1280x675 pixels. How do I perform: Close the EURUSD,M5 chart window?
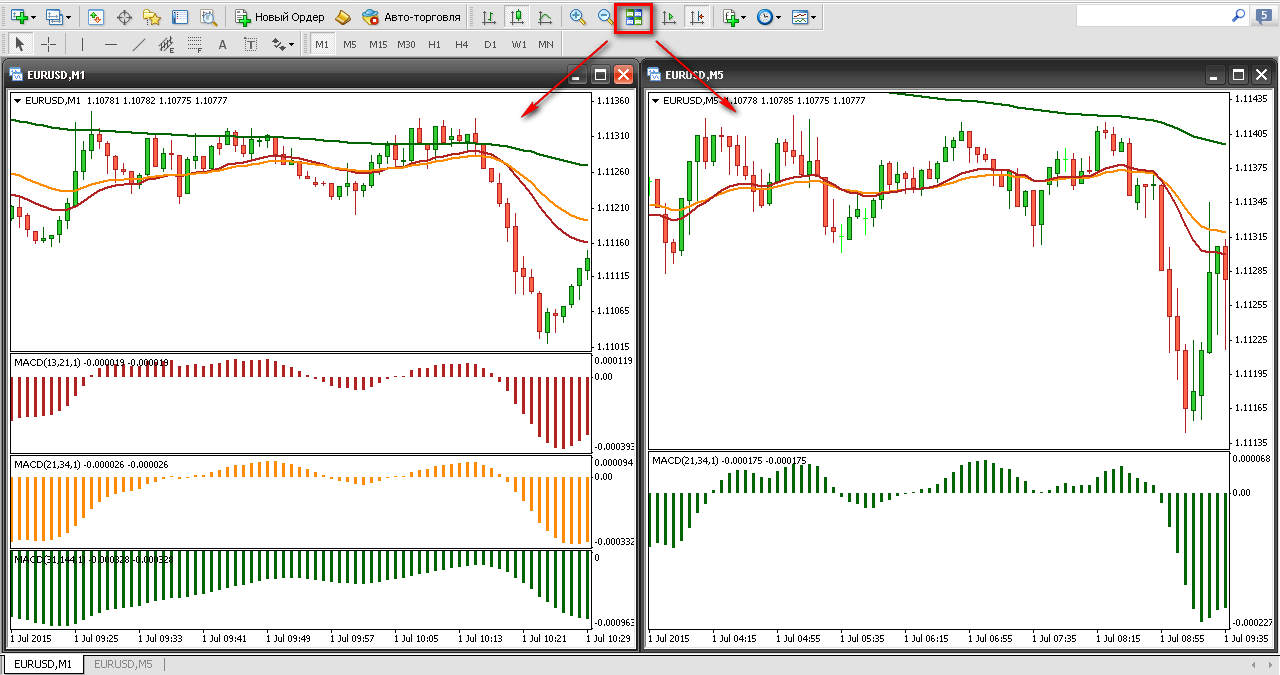coord(1262,74)
